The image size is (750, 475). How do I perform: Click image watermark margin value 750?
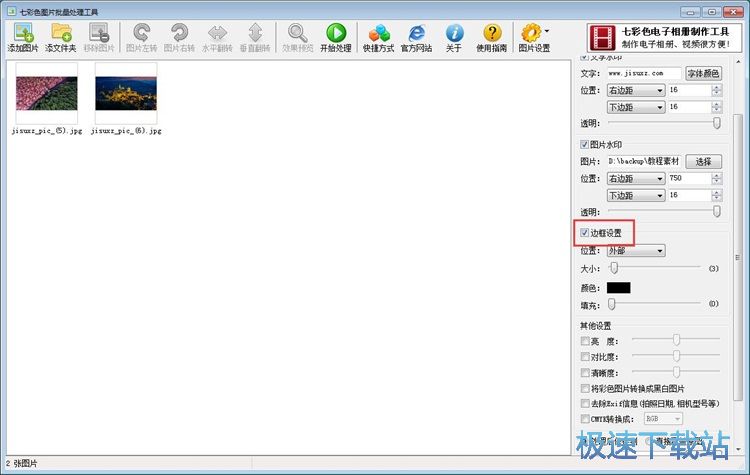point(689,178)
